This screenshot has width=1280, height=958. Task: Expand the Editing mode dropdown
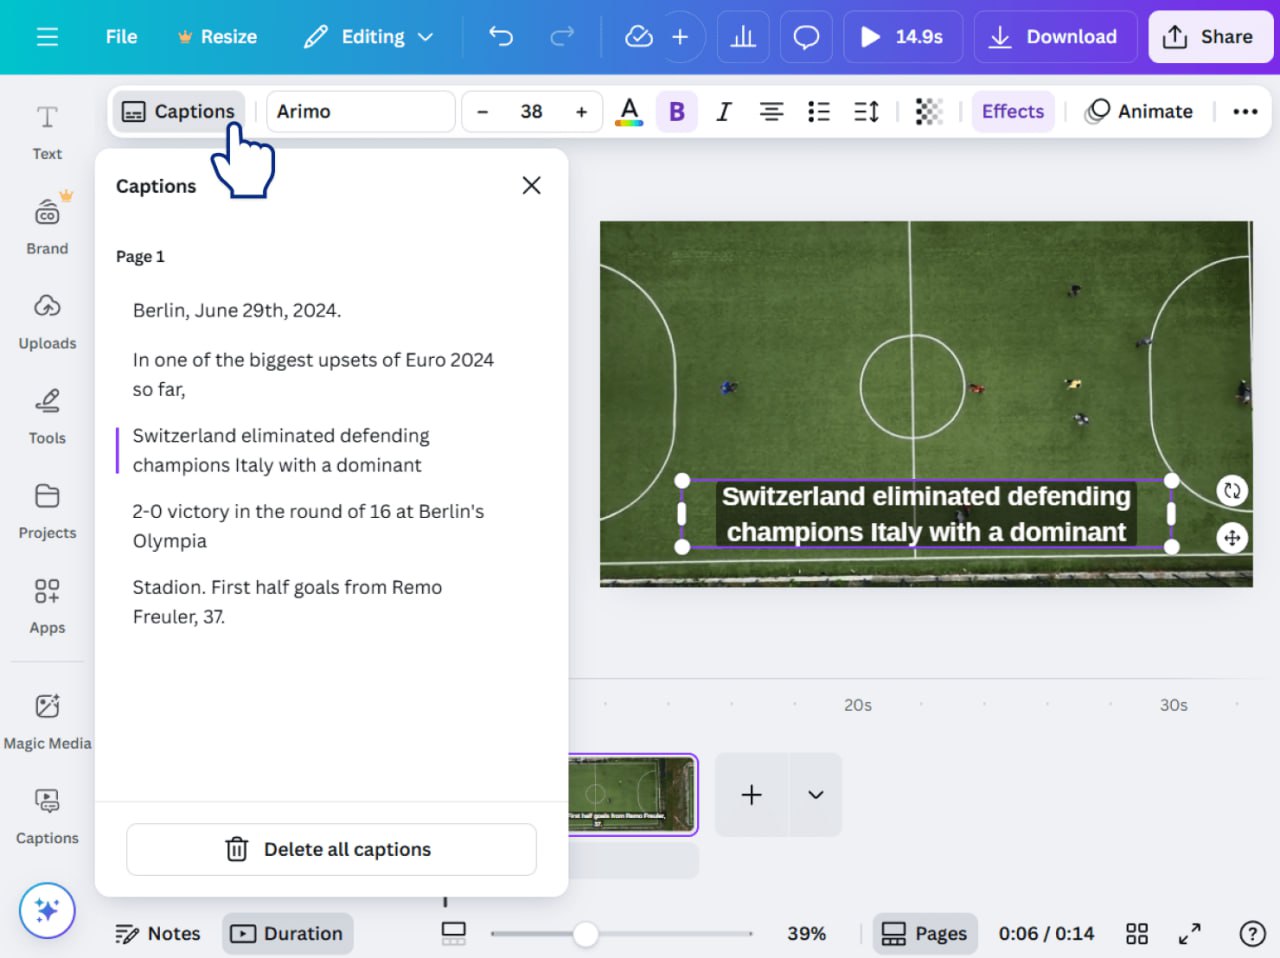(x=368, y=36)
